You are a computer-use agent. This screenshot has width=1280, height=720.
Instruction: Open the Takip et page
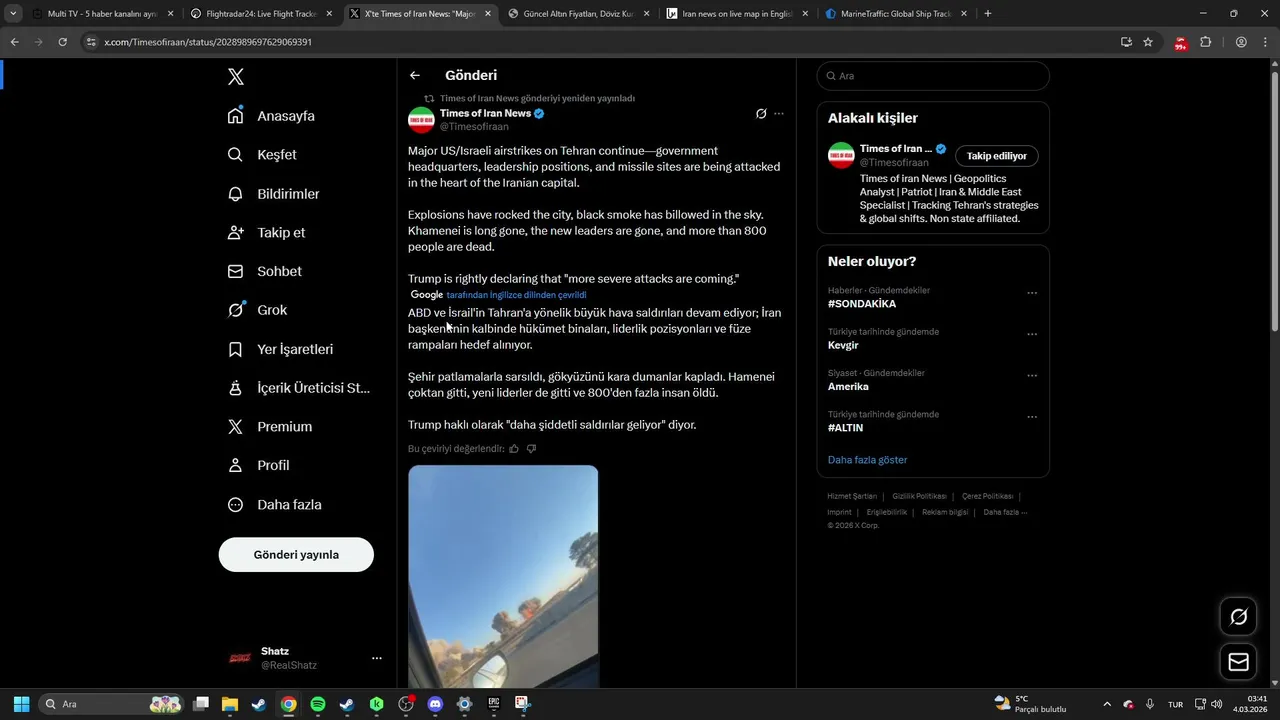(266, 232)
